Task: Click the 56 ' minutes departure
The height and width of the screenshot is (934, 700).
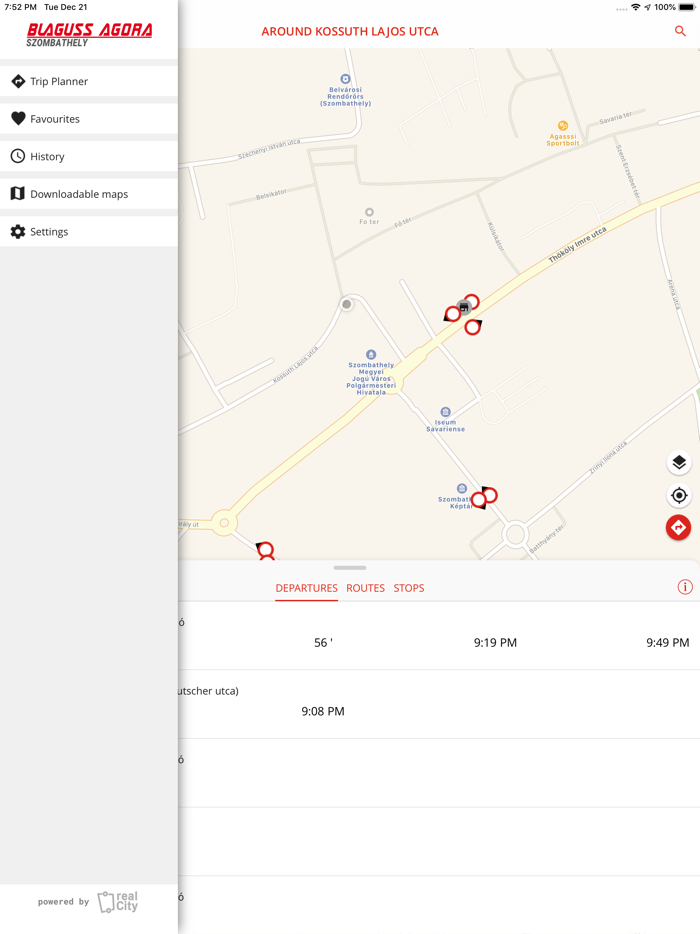Action: coord(323,643)
